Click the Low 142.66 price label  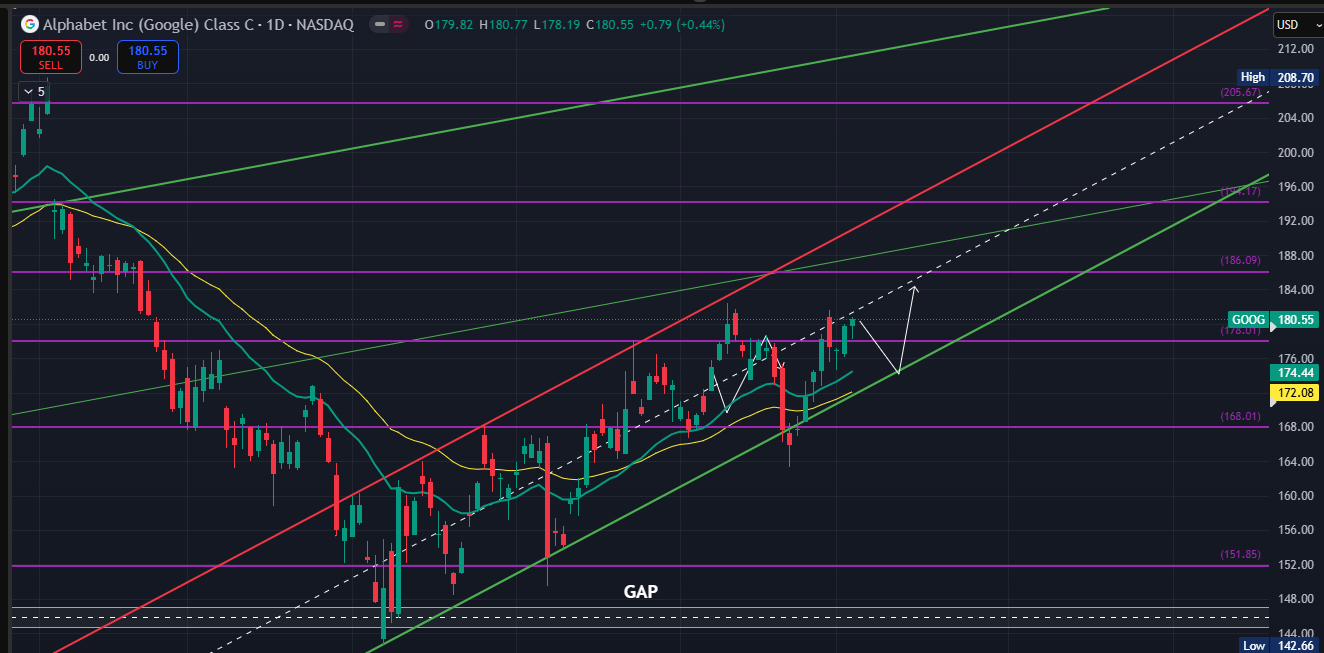[x=1280, y=646]
